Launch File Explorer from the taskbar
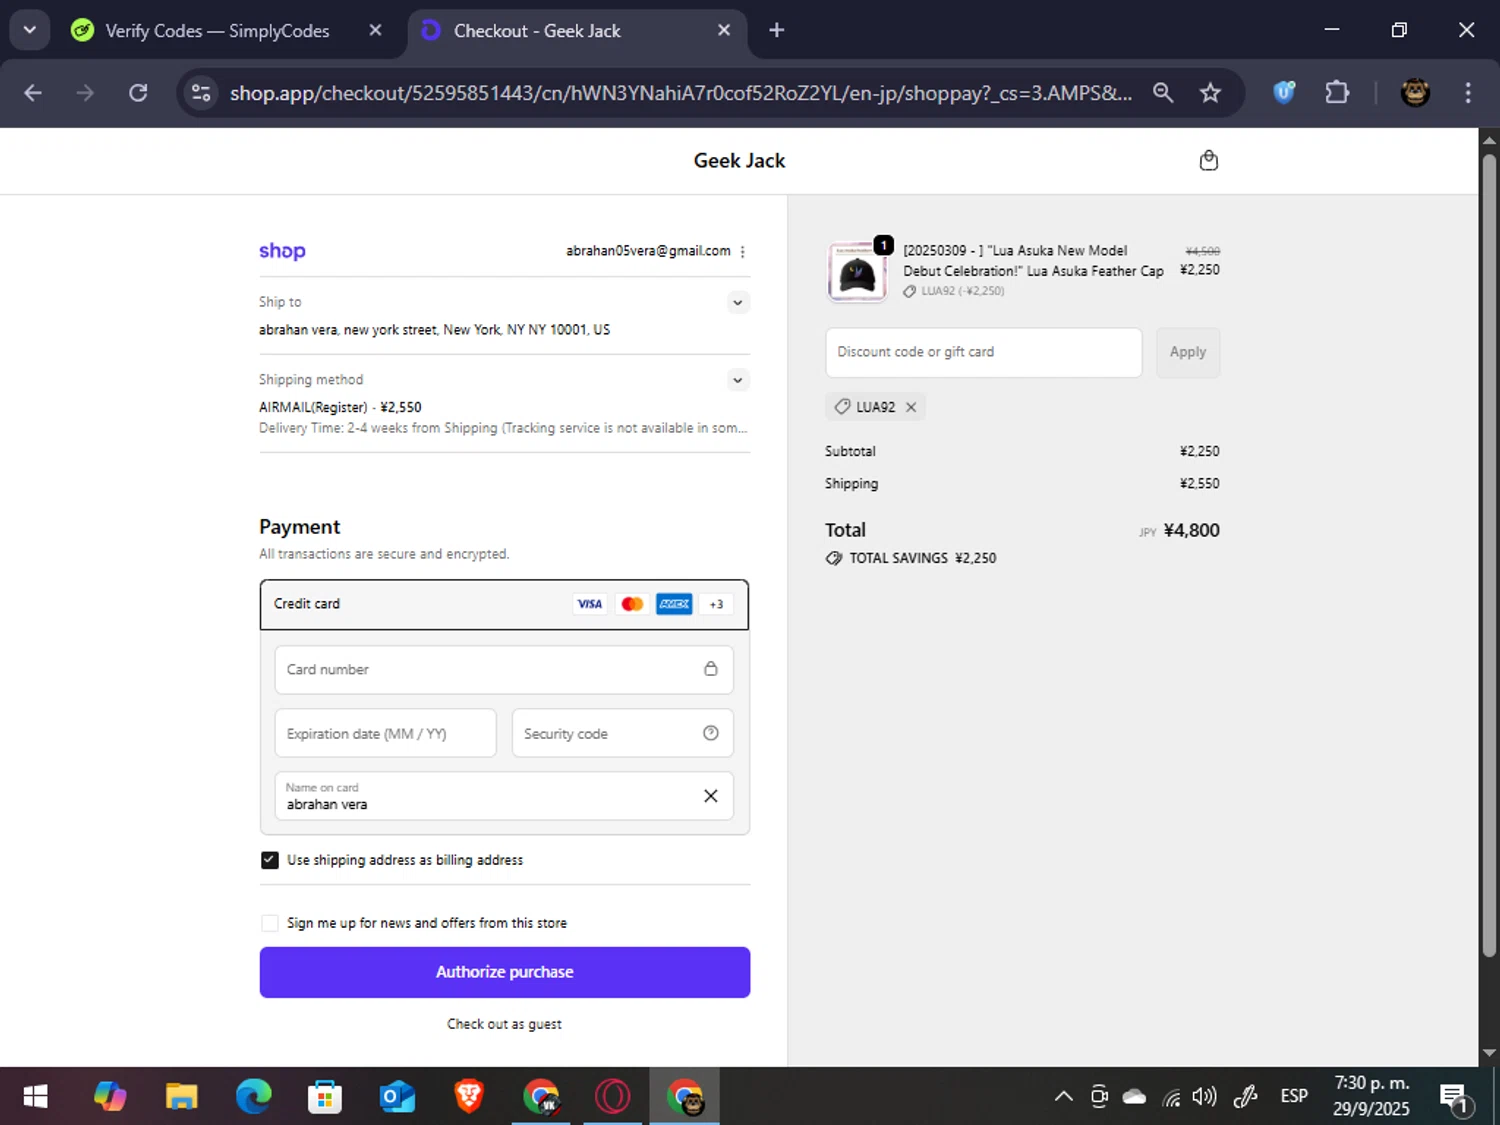Image resolution: width=1500 pixels, height=1125 pixels. [x=181, y=1097]
